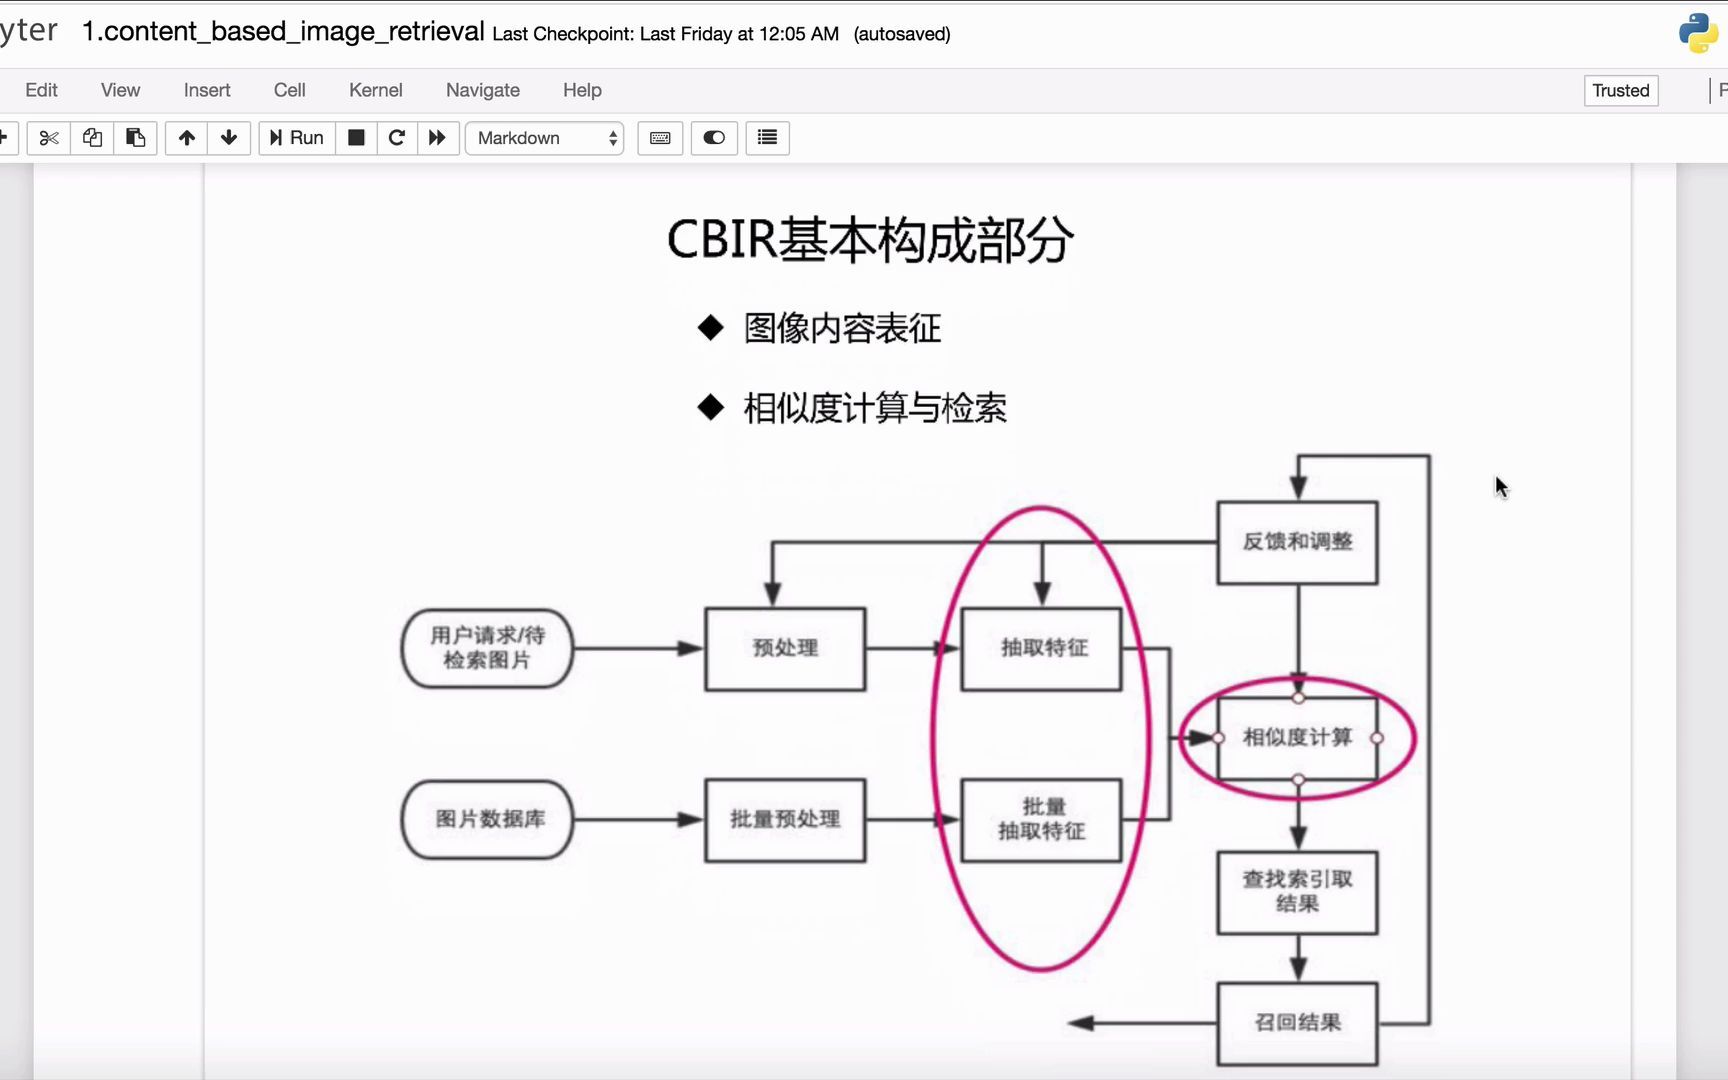Viewport: 1728px width, 1080px height.
Task: Open the Insert menu
Action: pyautogui.click(x=207, y=90)
